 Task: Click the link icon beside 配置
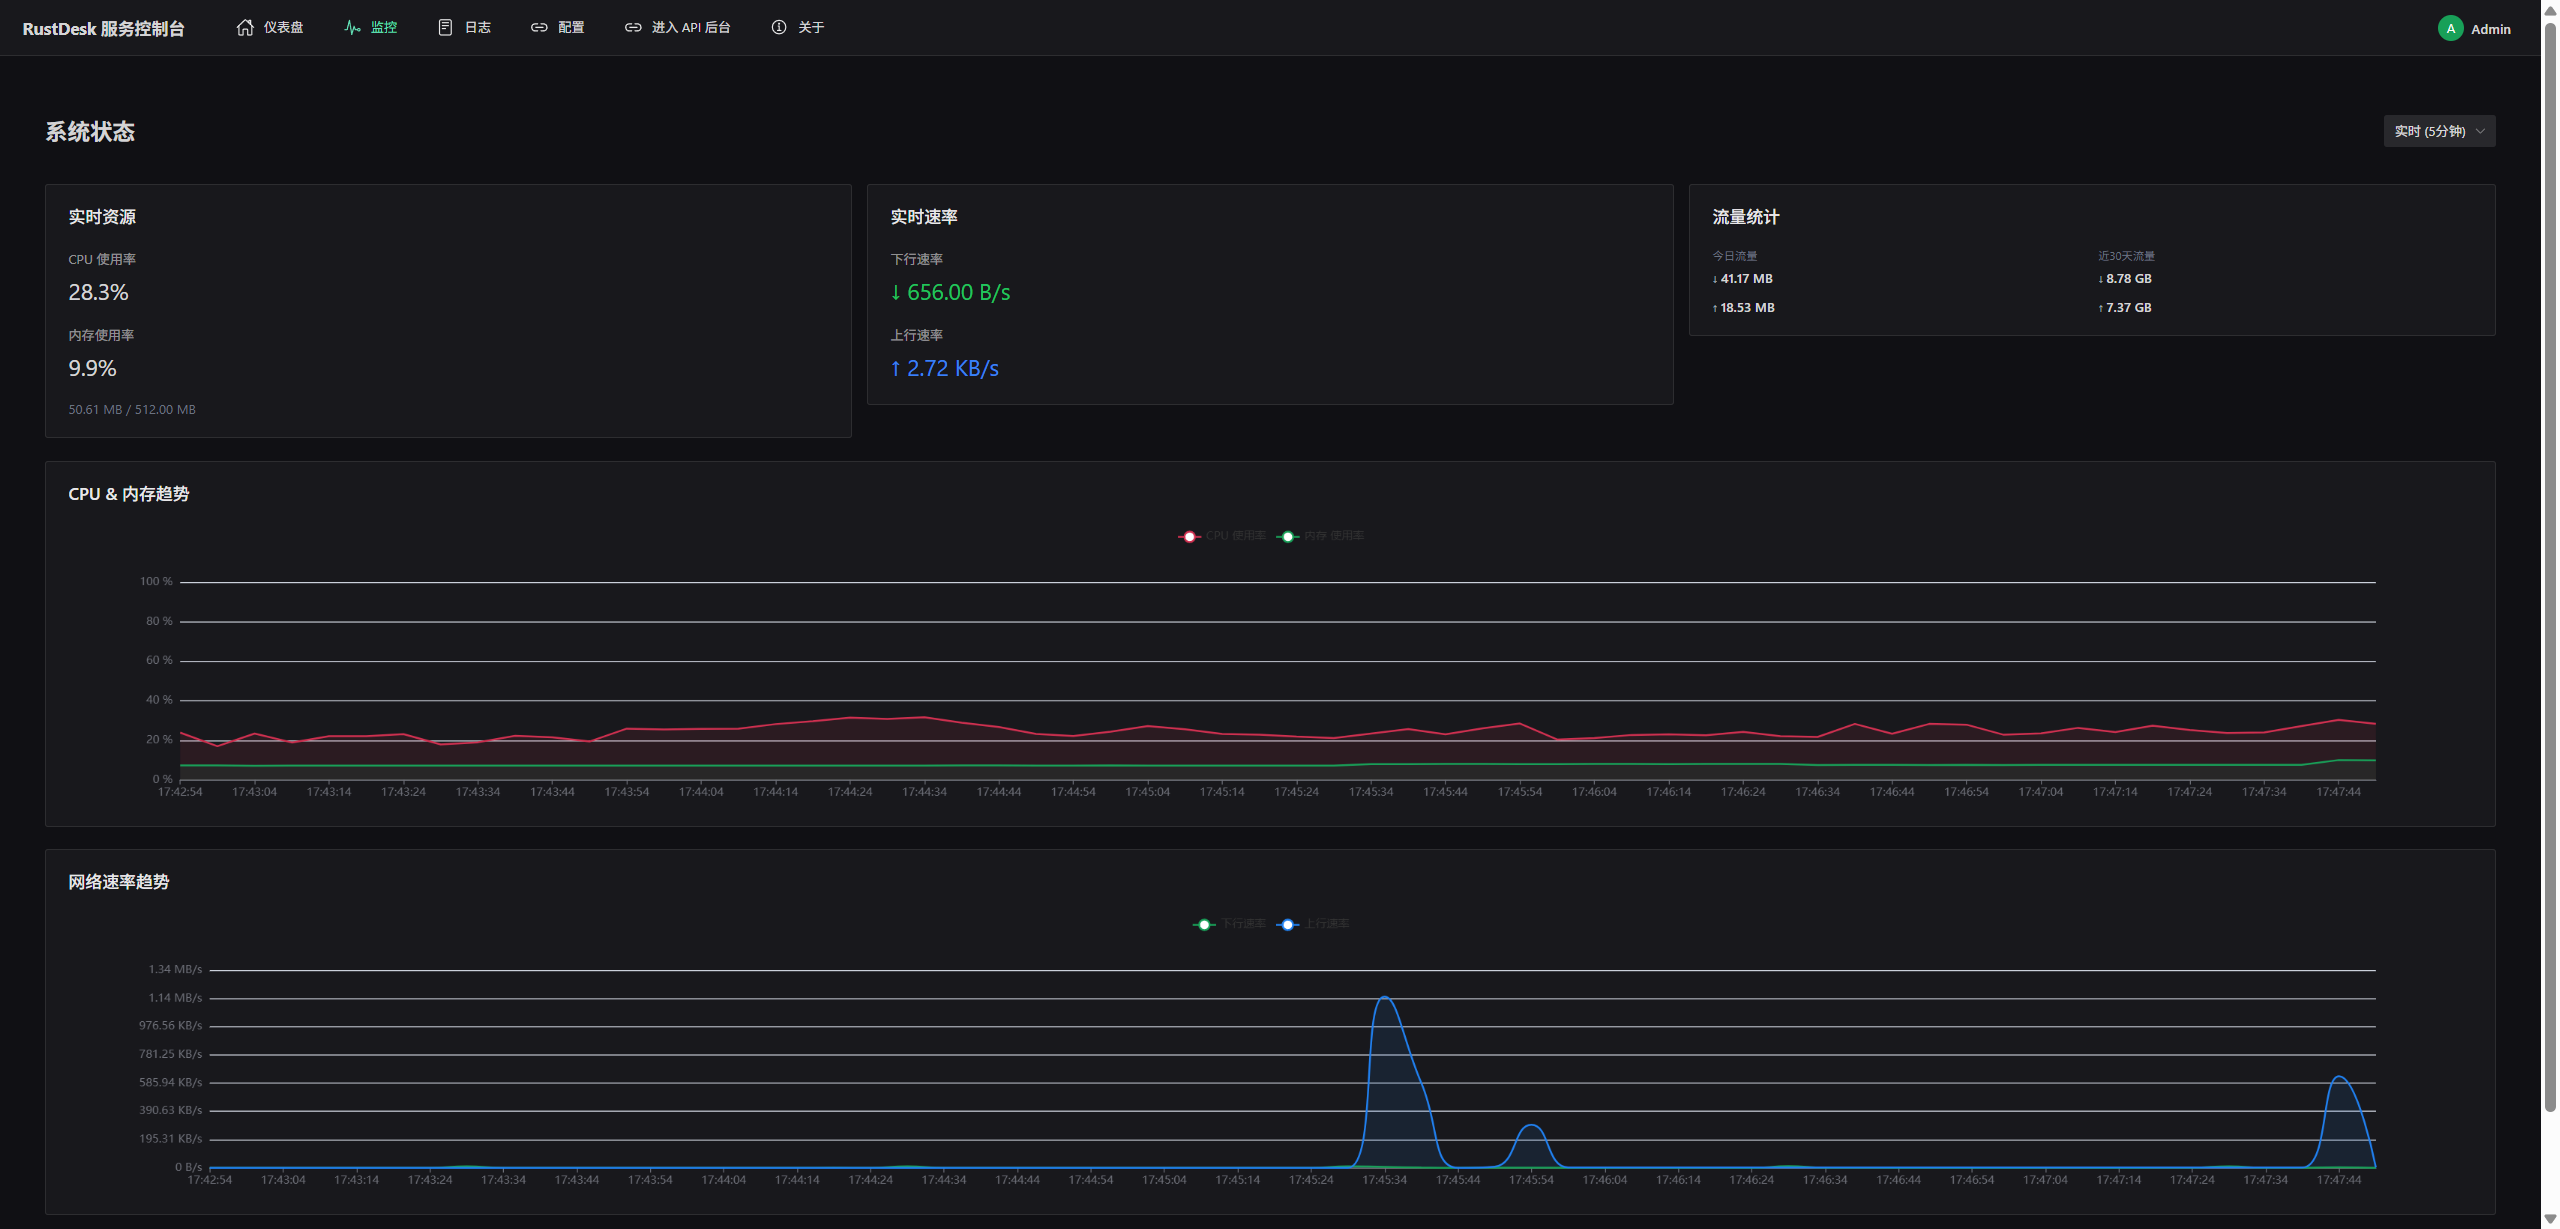point(539,27)
